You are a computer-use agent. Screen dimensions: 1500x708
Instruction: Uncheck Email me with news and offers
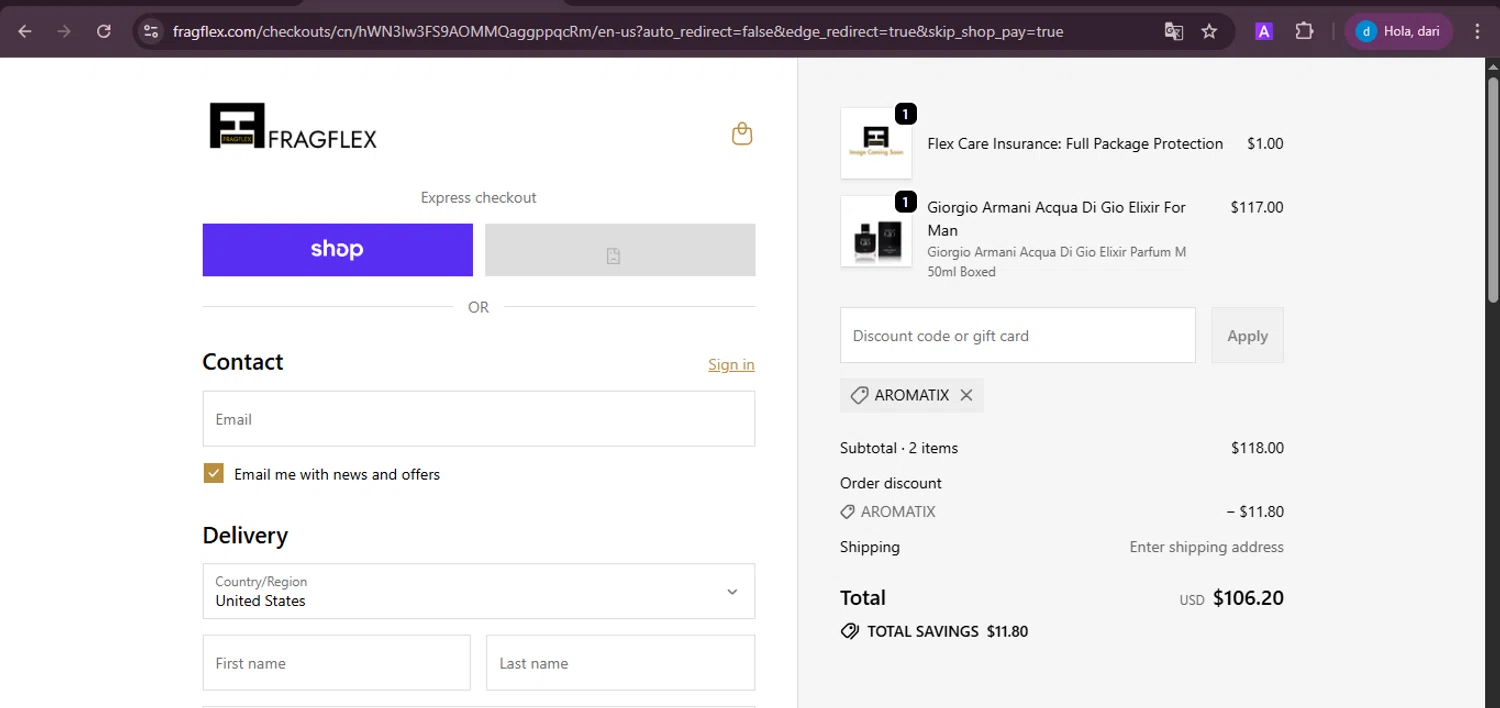213,473
